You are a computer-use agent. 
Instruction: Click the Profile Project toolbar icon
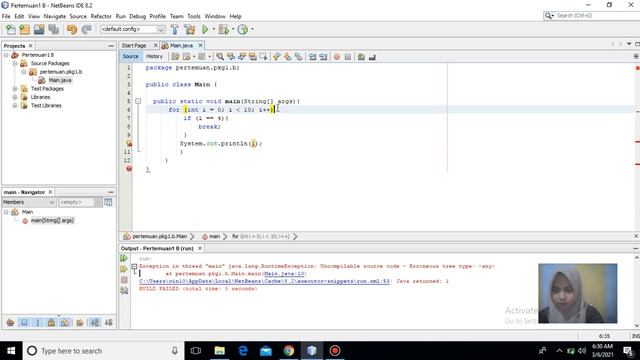[x=243, y=29]
